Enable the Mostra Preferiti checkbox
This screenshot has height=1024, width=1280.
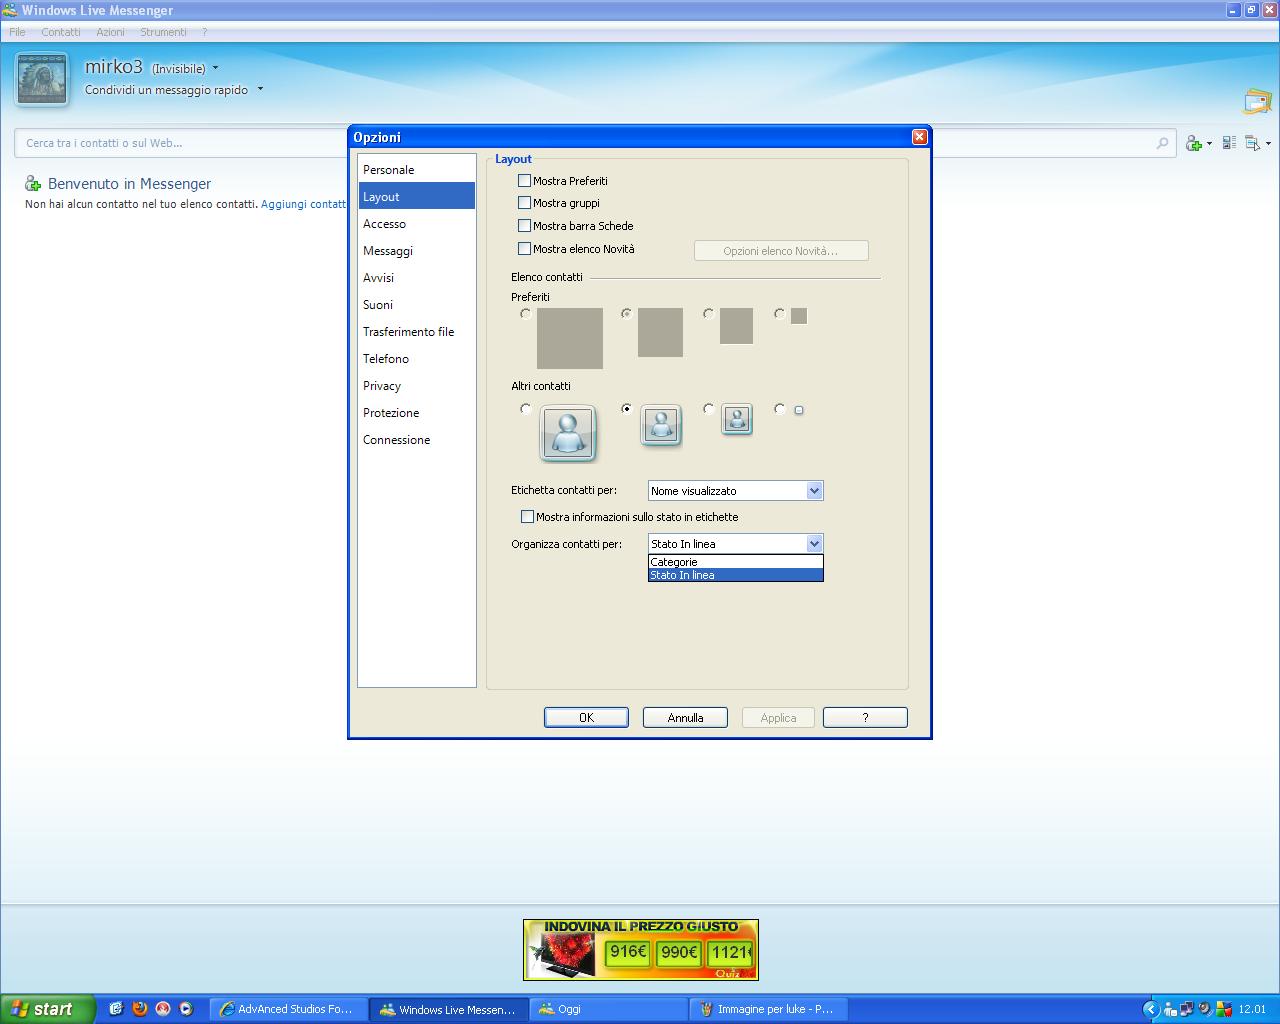pos(524,181)
